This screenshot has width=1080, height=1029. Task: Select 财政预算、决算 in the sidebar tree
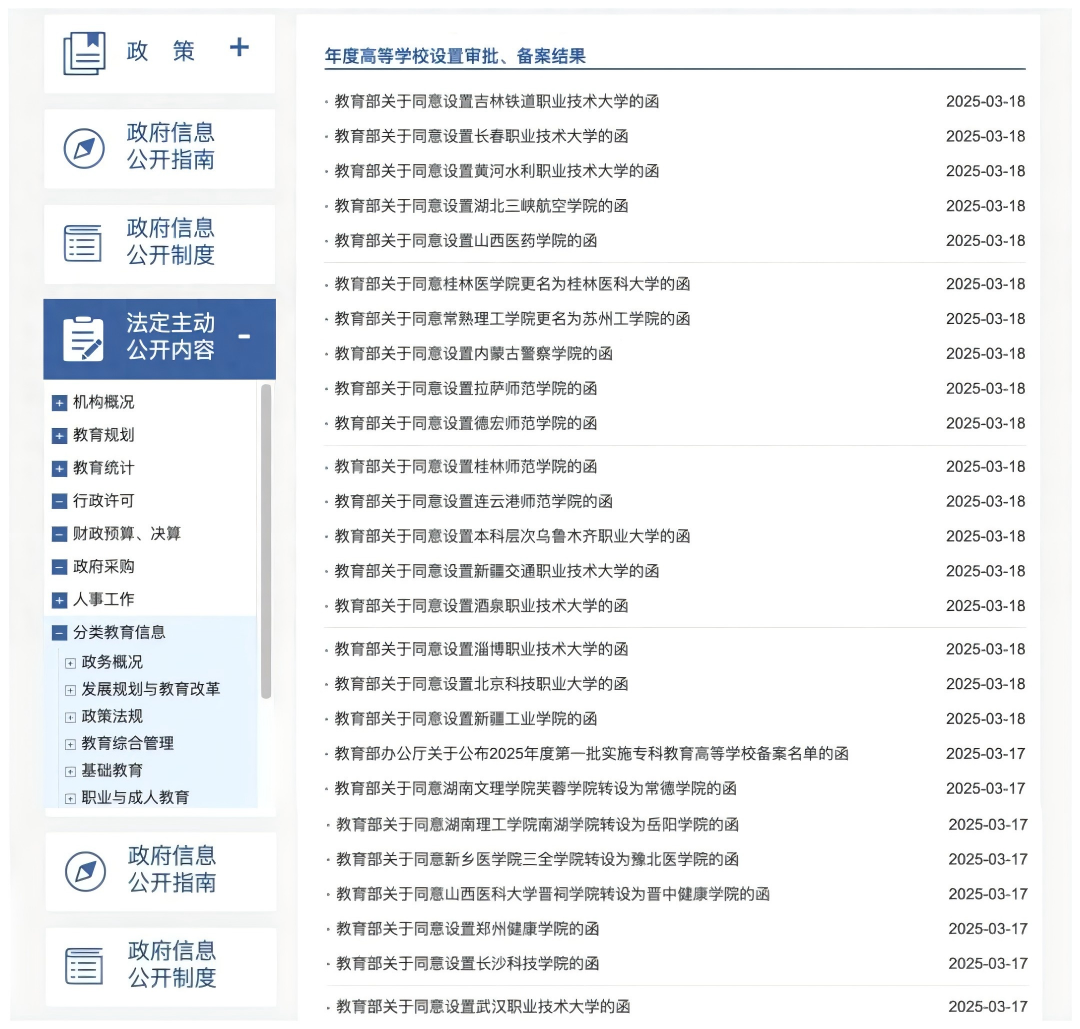point(126,534)
